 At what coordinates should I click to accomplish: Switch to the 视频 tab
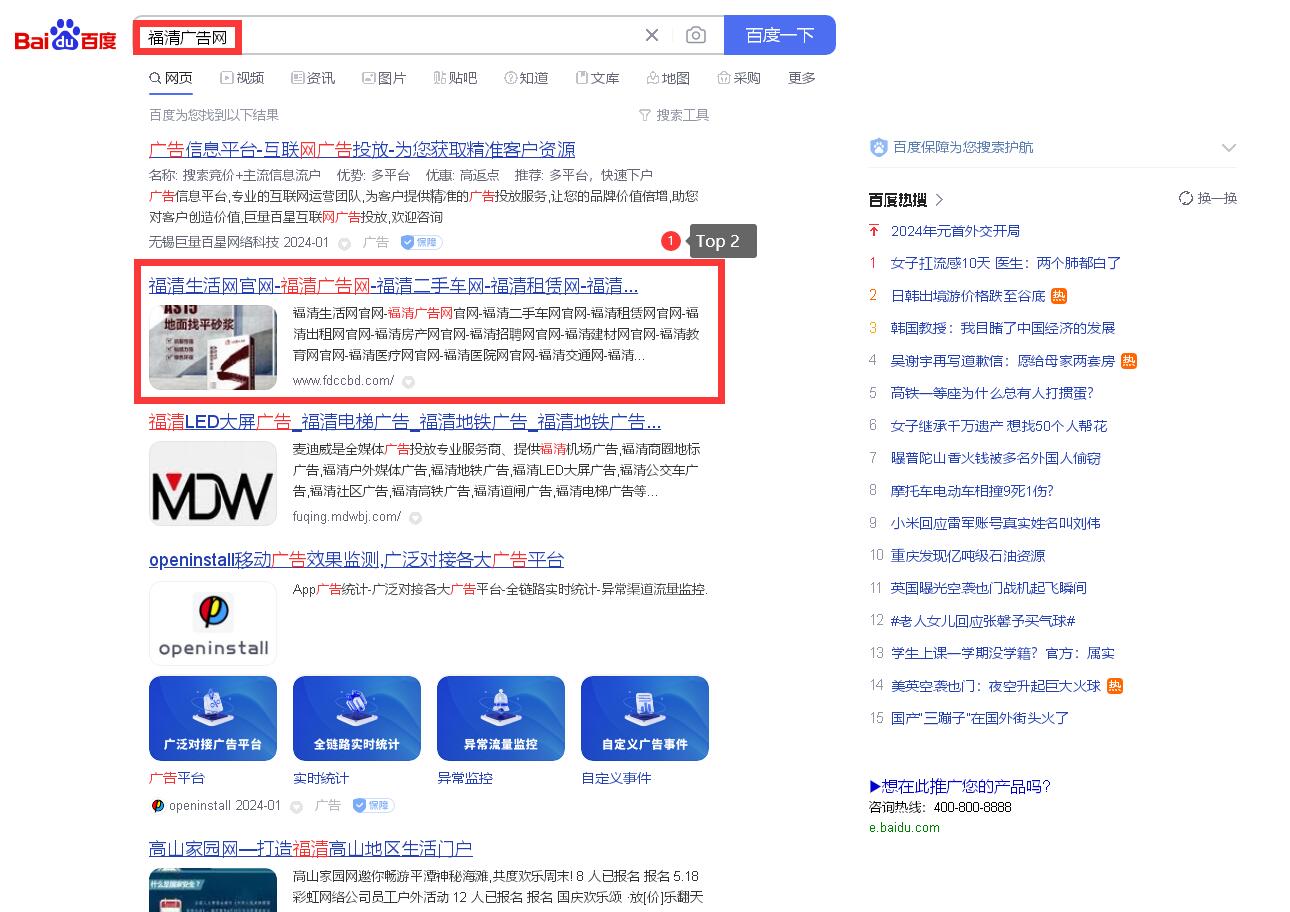[x=242, y=78]
